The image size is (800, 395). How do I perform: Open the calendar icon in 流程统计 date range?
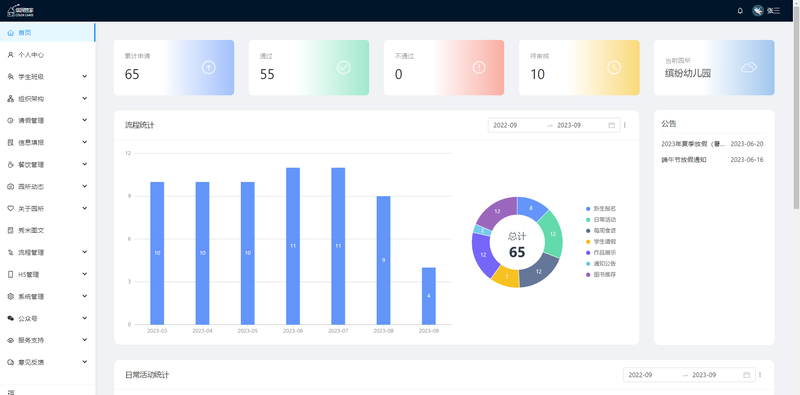pos(611,125)
